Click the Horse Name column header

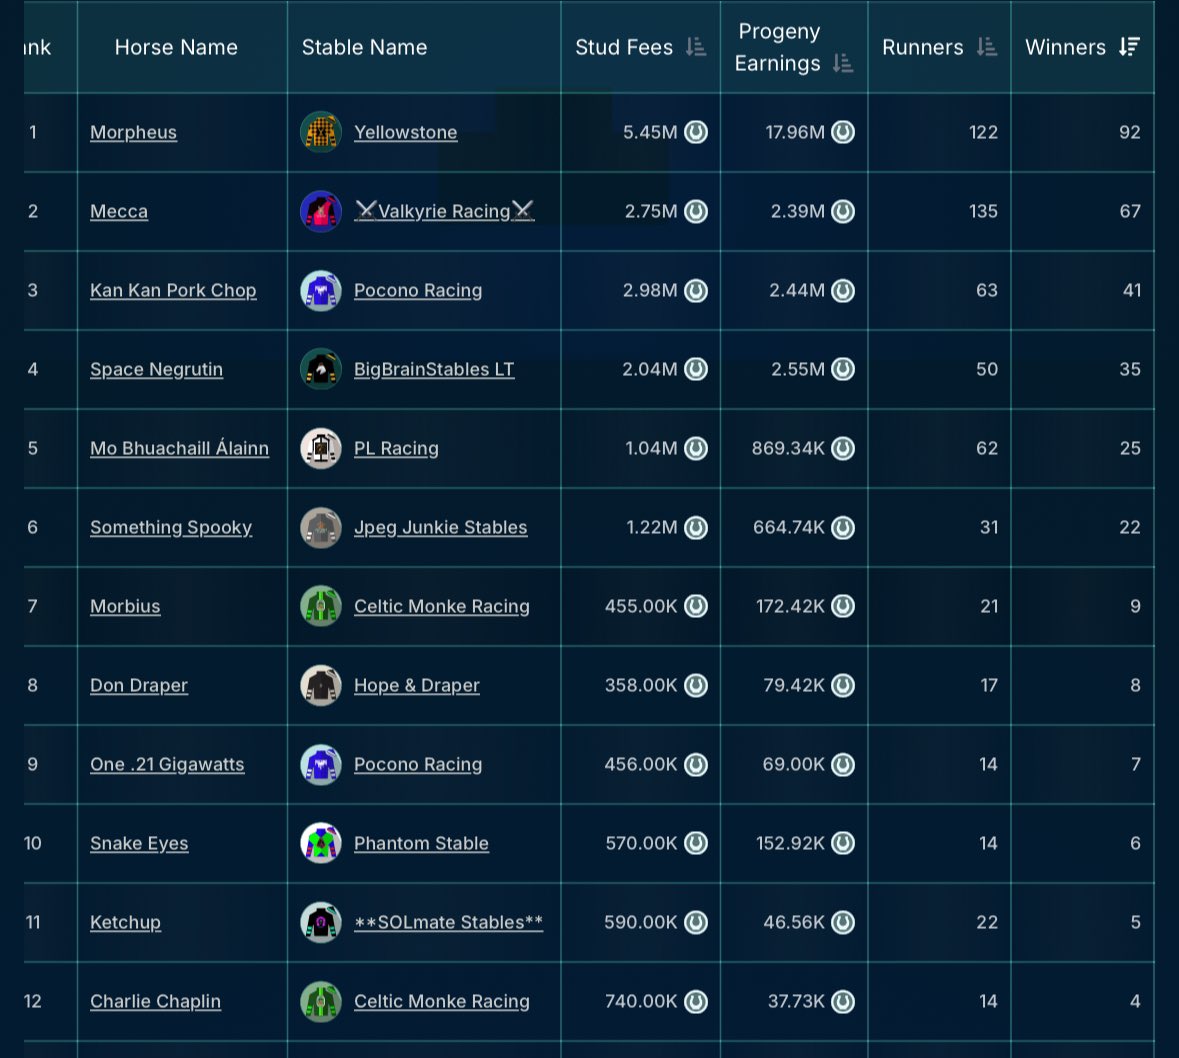click(176, 47)
